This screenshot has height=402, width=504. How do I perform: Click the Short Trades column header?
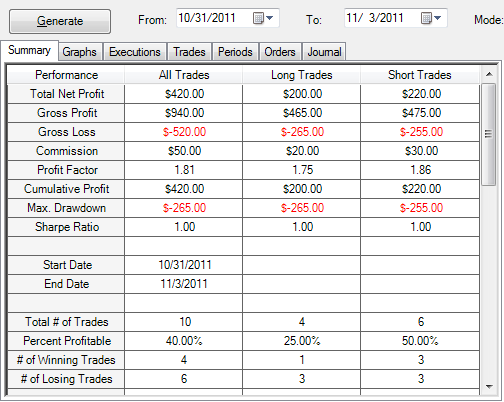click(x=420, y=75)
